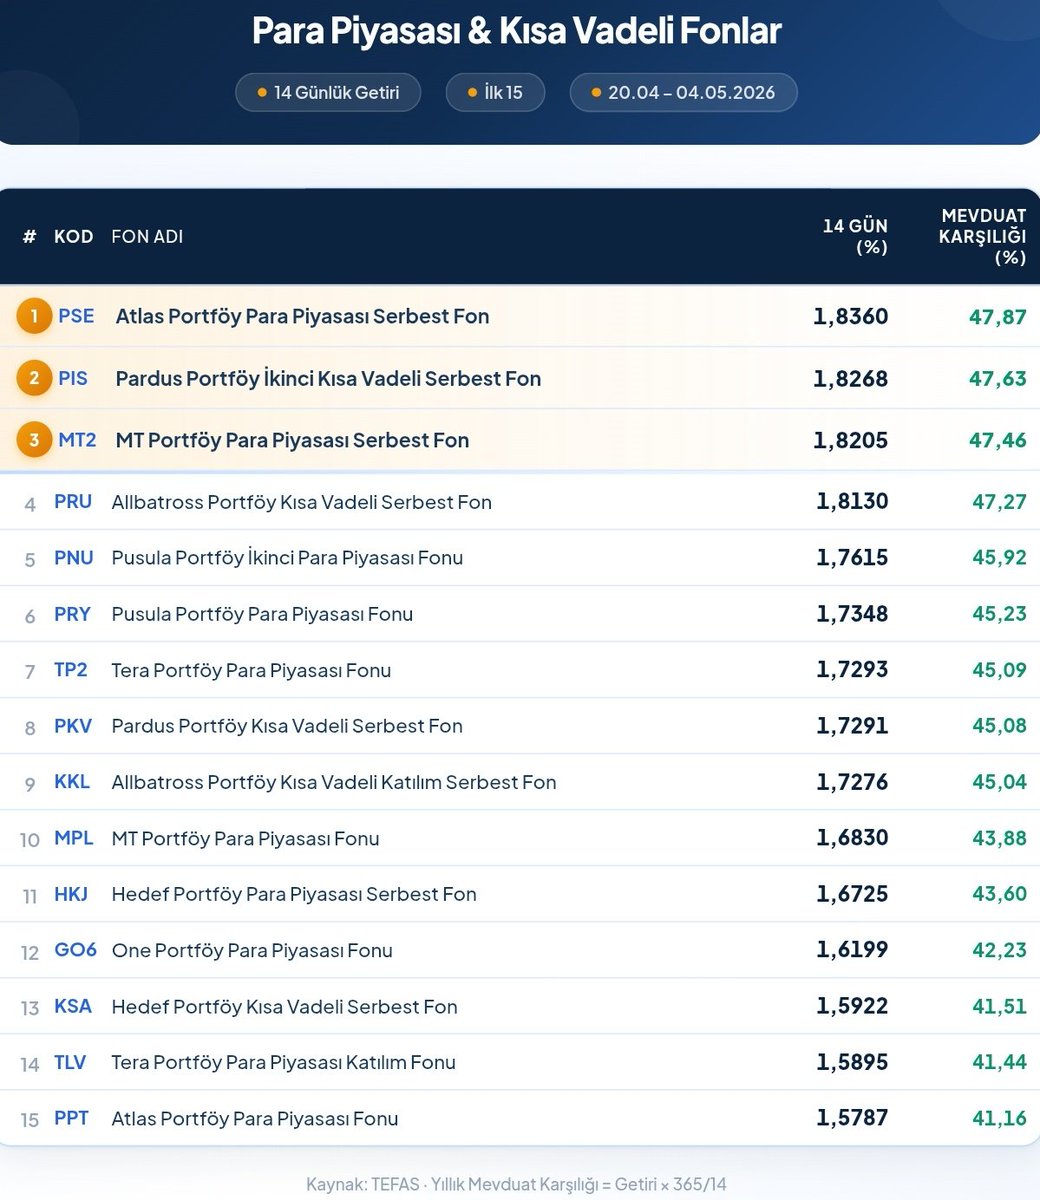Click the 1,5787 return value

point(852,1118)
